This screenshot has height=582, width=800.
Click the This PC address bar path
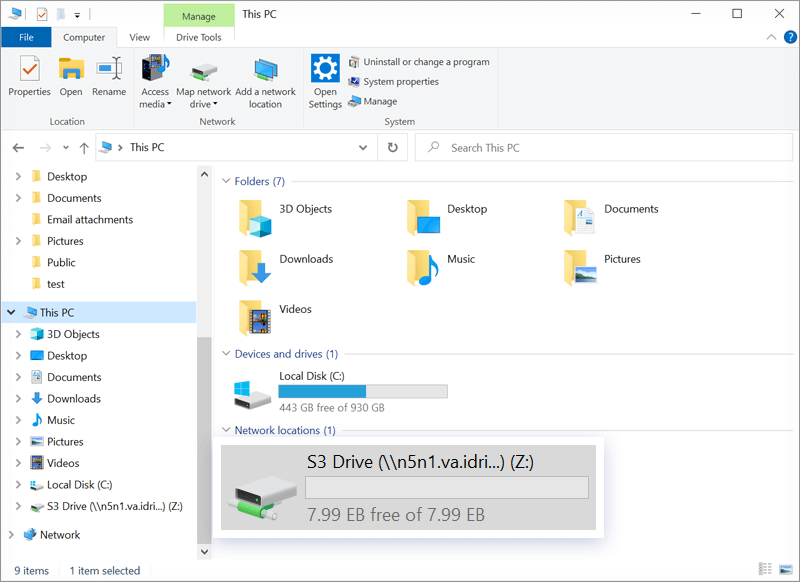coord(147,148)
